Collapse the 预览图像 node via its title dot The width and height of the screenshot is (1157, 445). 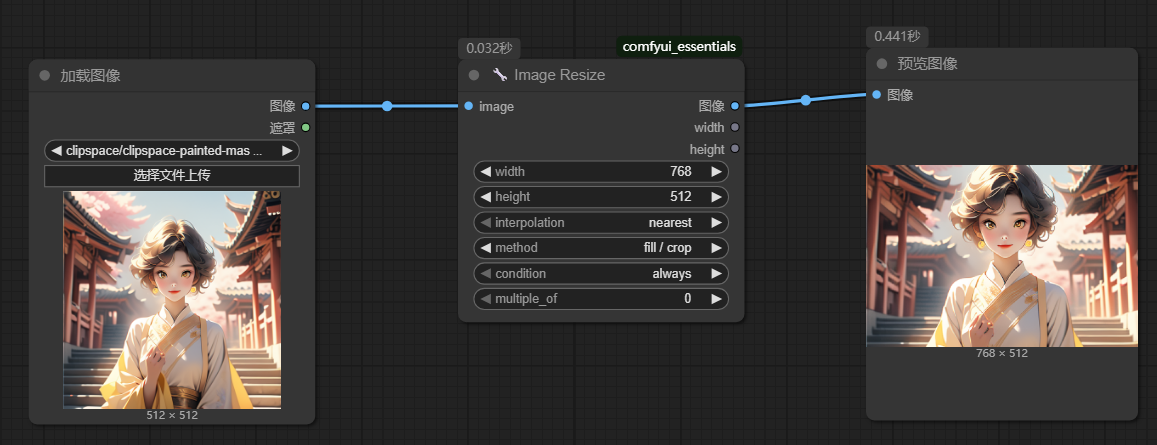(x=881, y=64)
